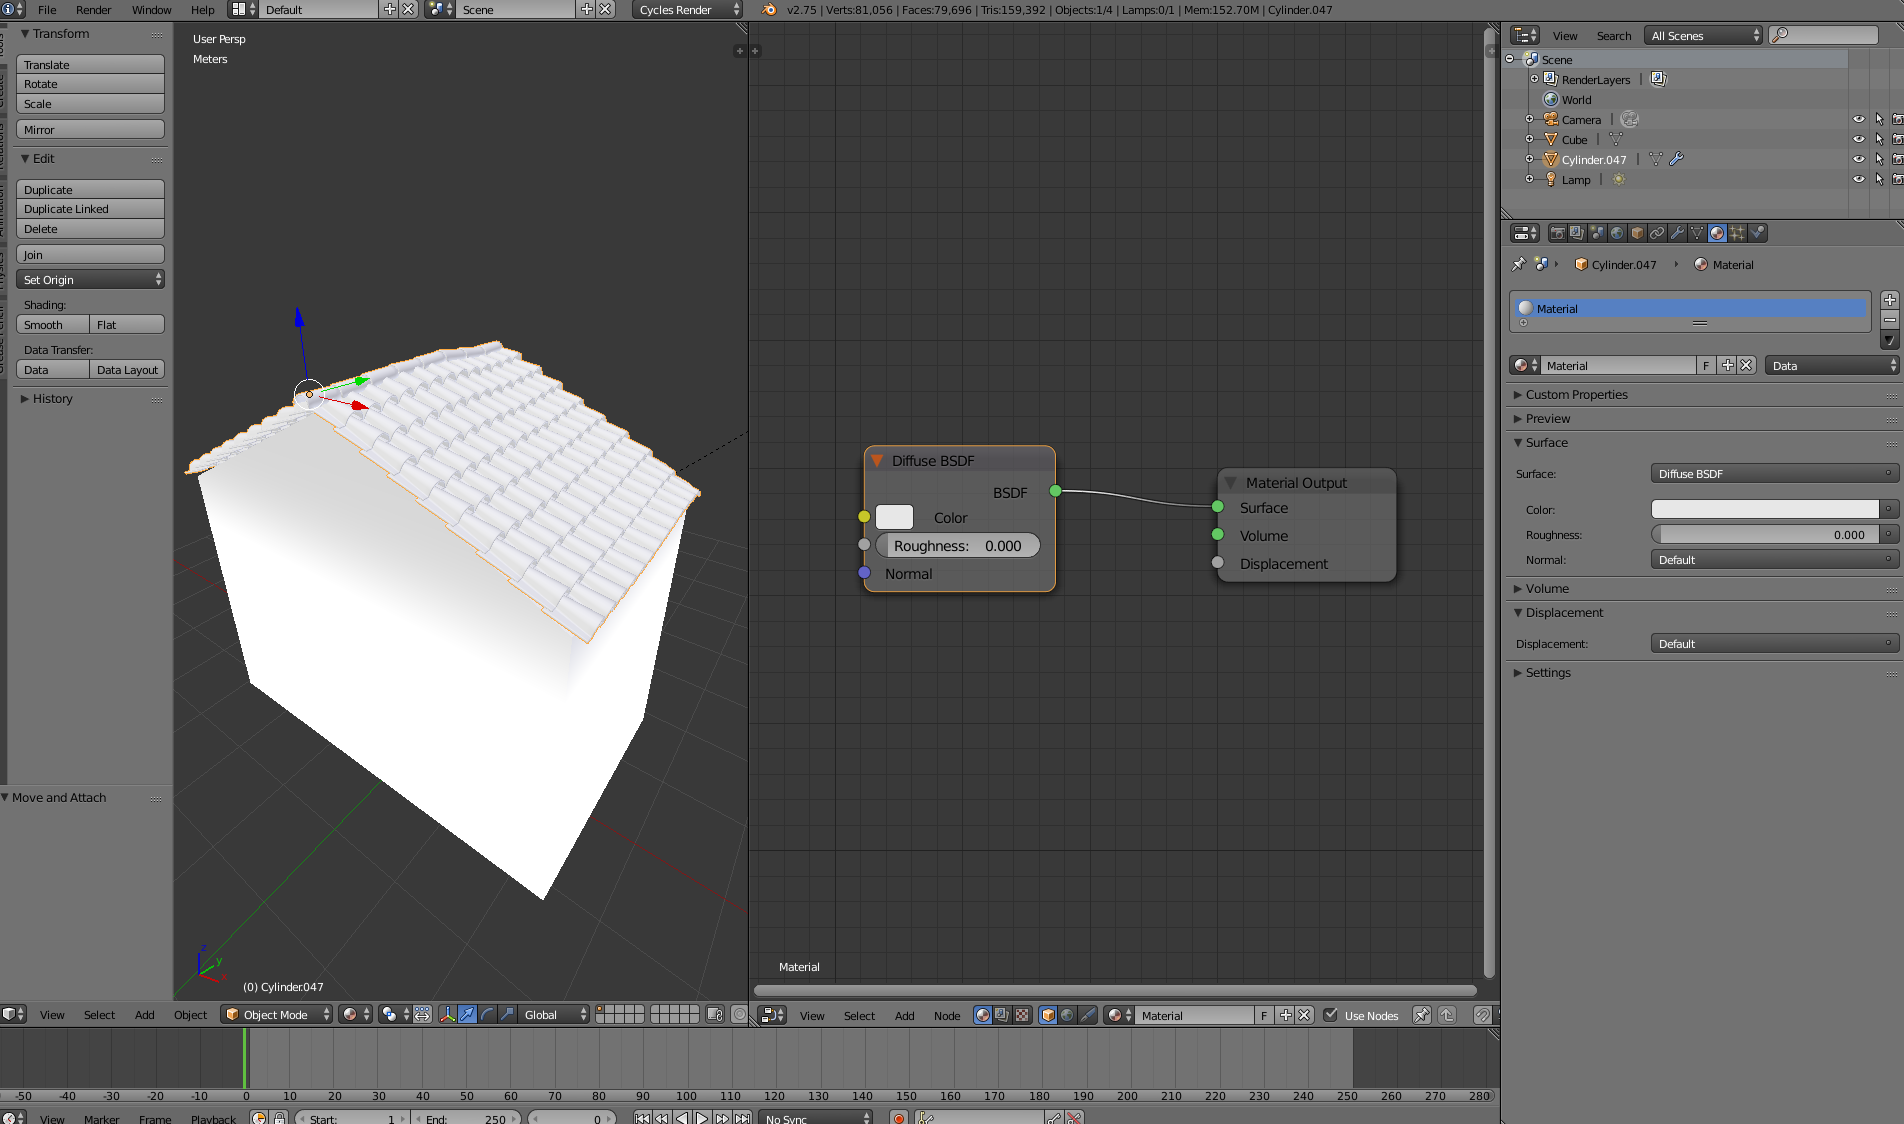
Task: Open the Modifiers wrench properties tab
Action: tap(1677, 233)
